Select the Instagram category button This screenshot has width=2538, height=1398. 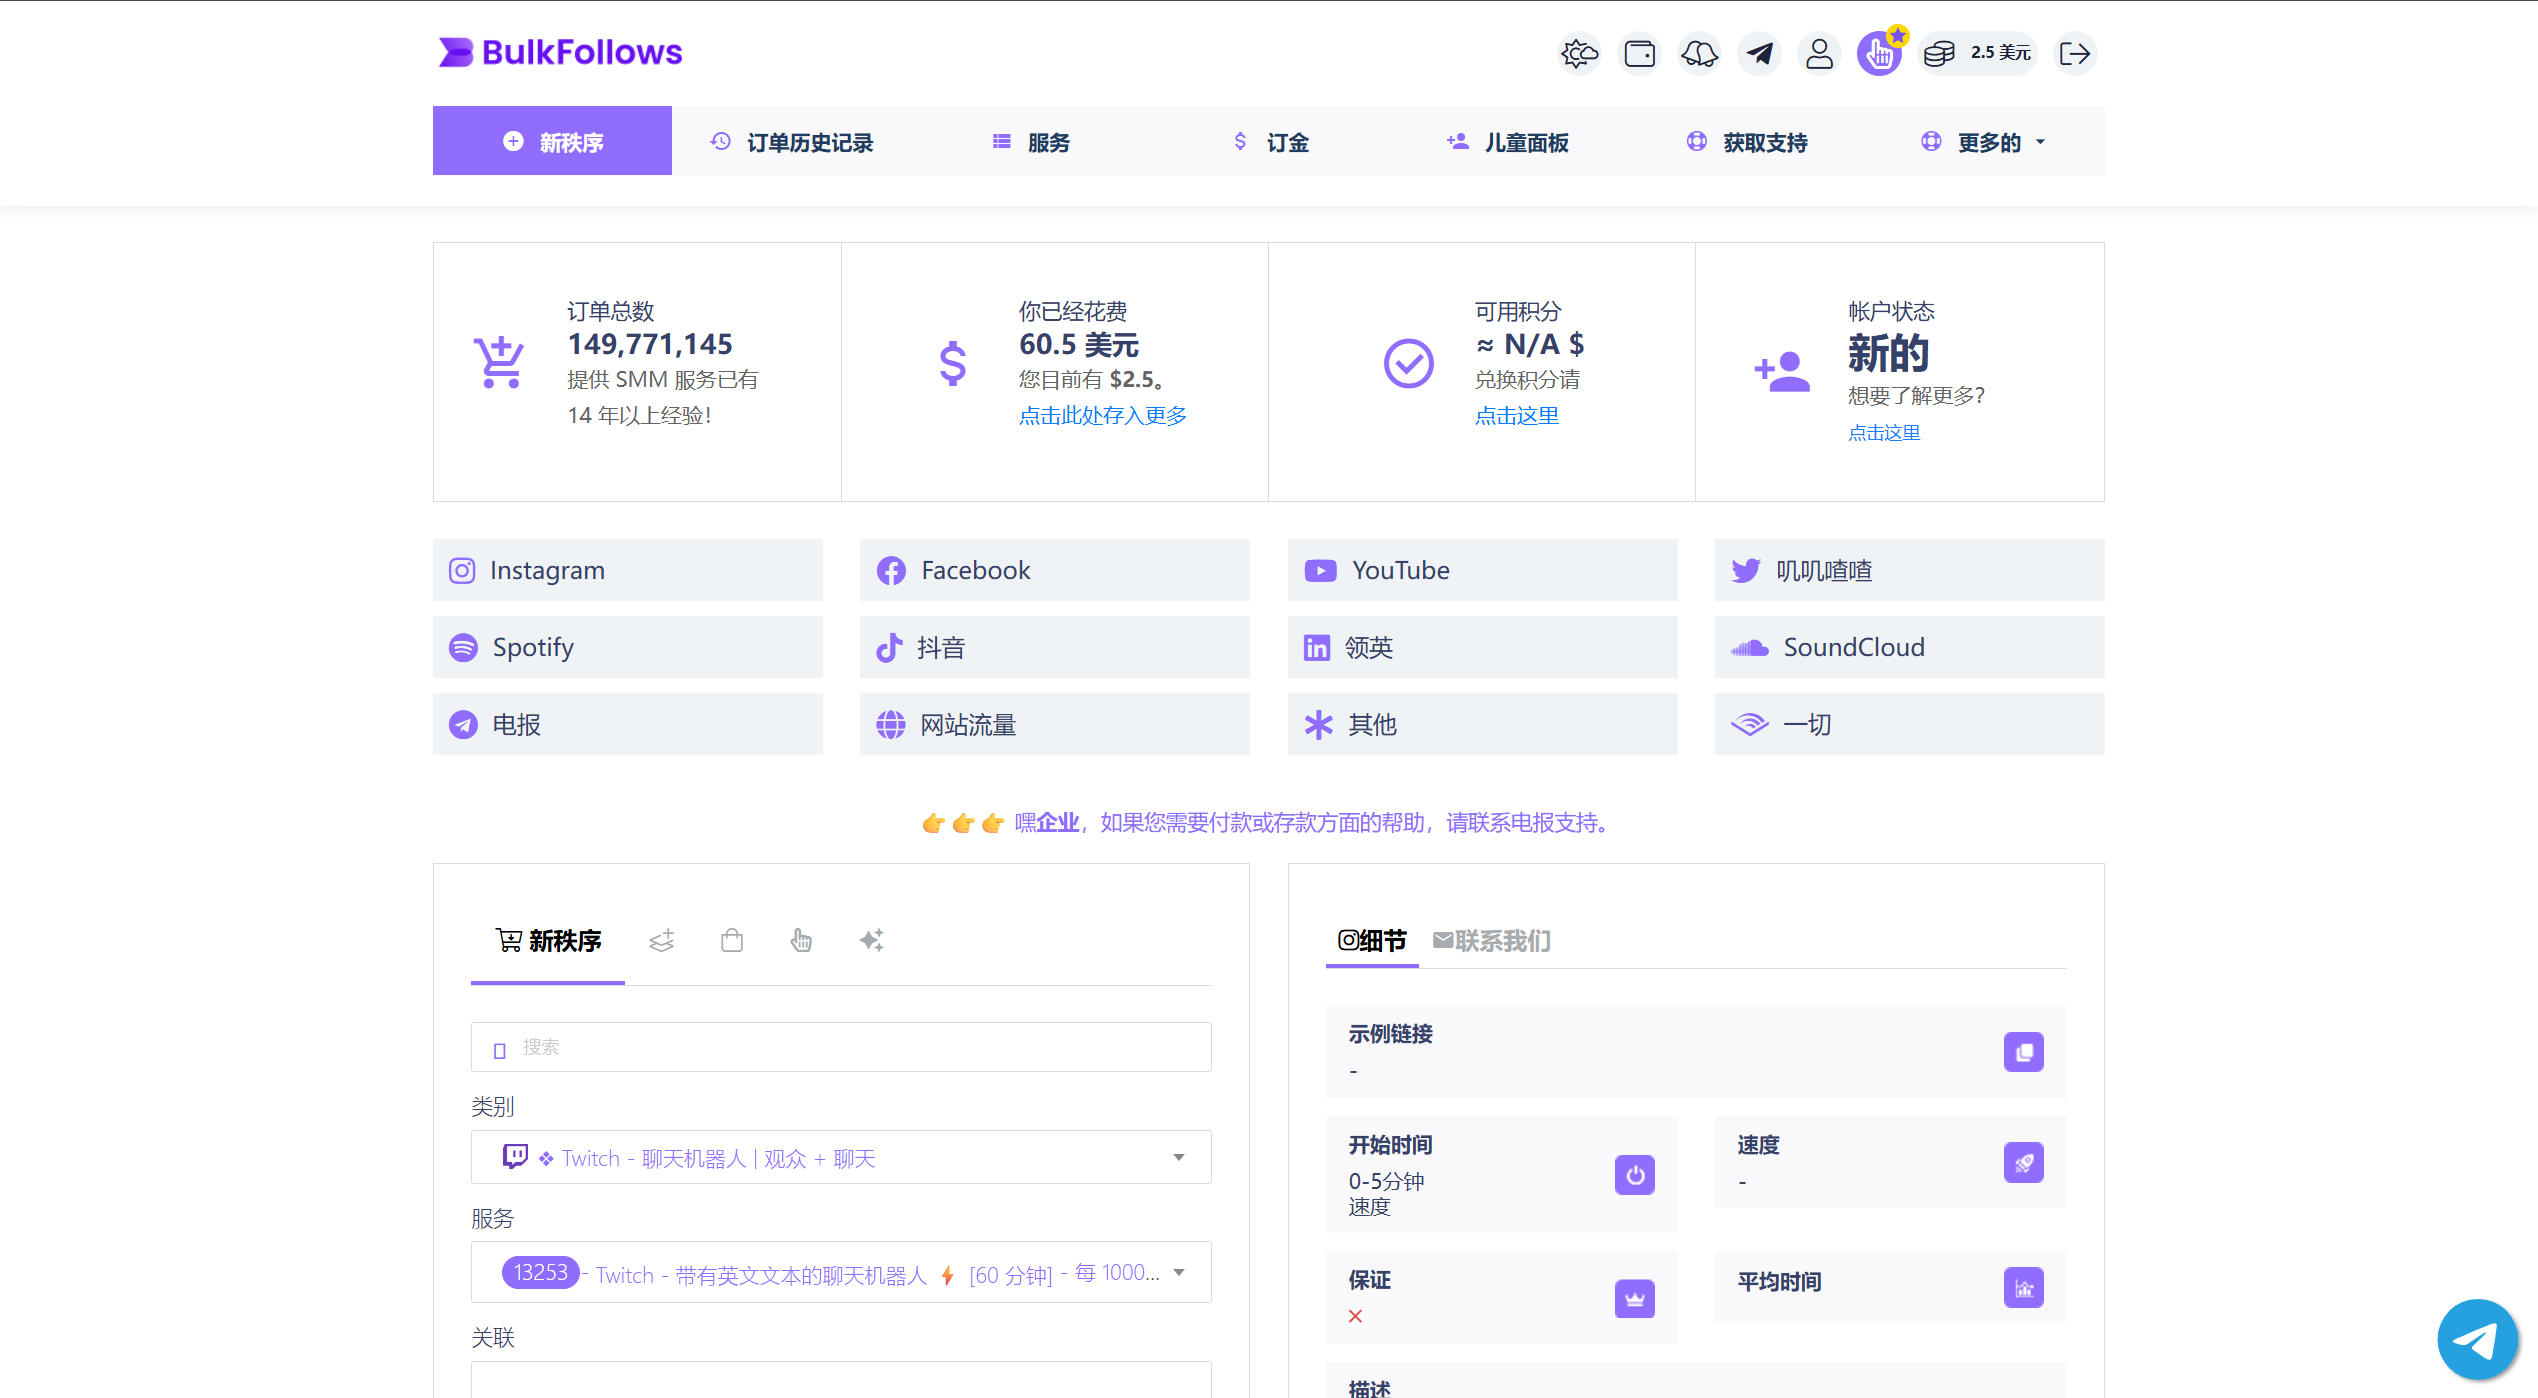[x=628, y=570]
